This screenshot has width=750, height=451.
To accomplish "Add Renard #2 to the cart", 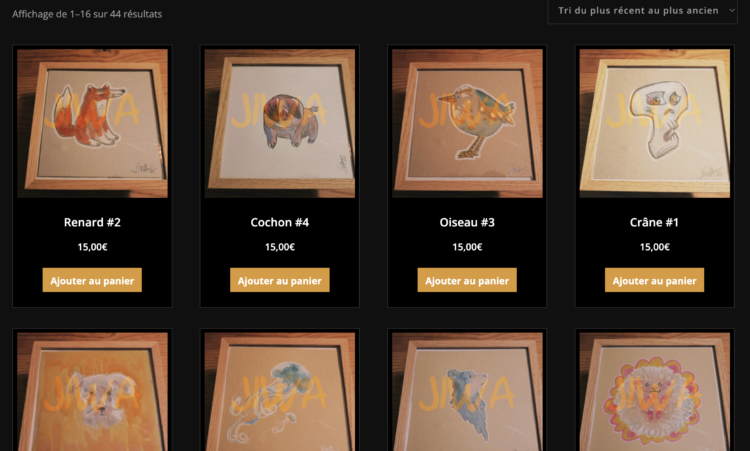I will click(x=92, y=280).
